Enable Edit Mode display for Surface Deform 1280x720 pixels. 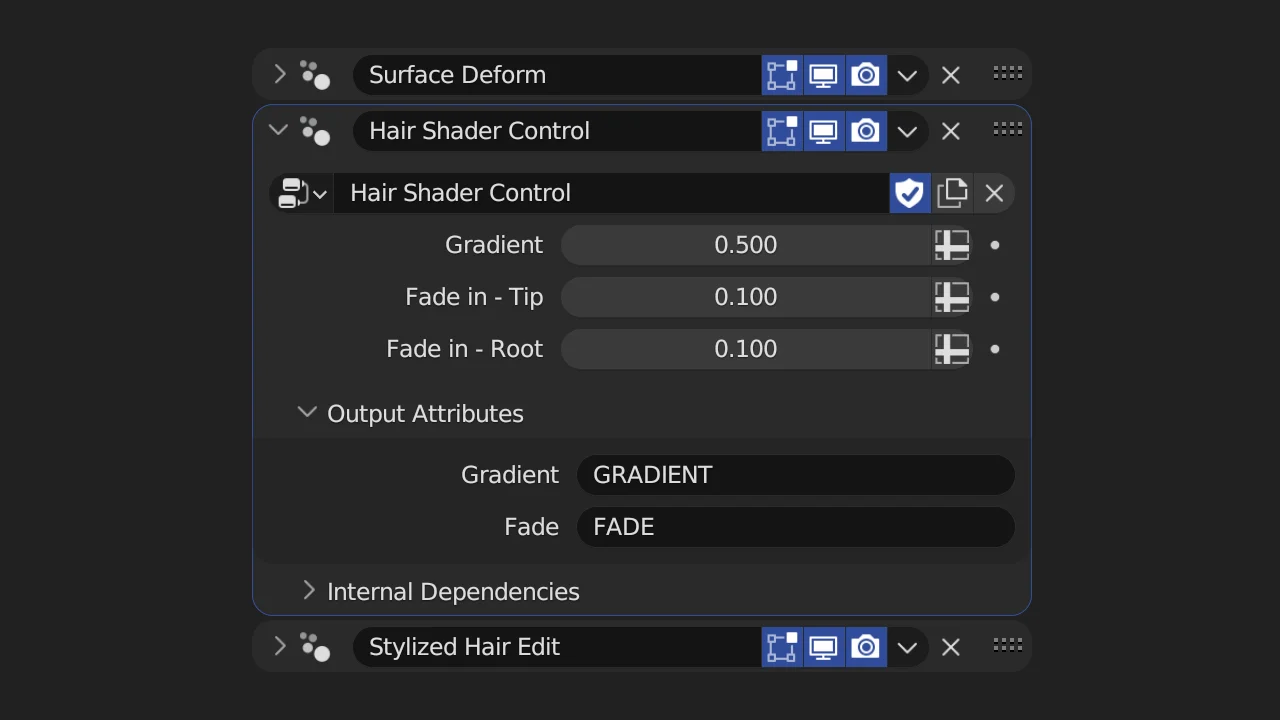[x=782, y=74]
